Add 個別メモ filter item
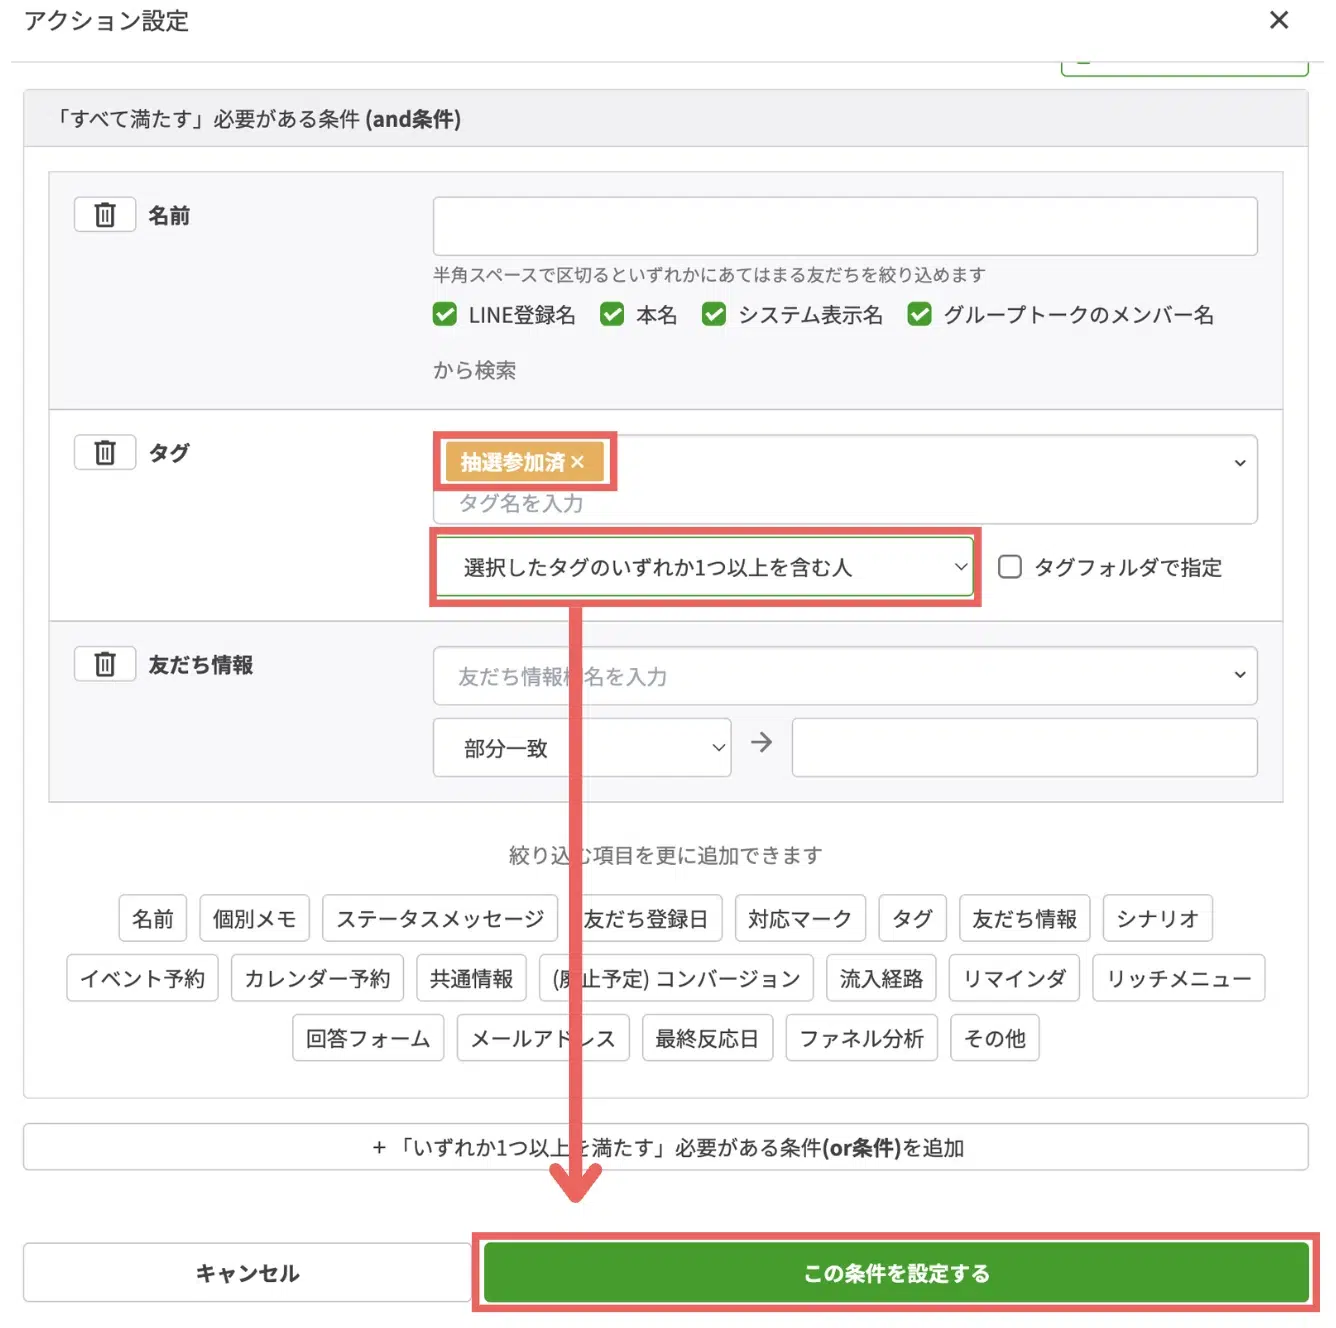Viewport: 1336px width, 1328px height. (255, 918)
